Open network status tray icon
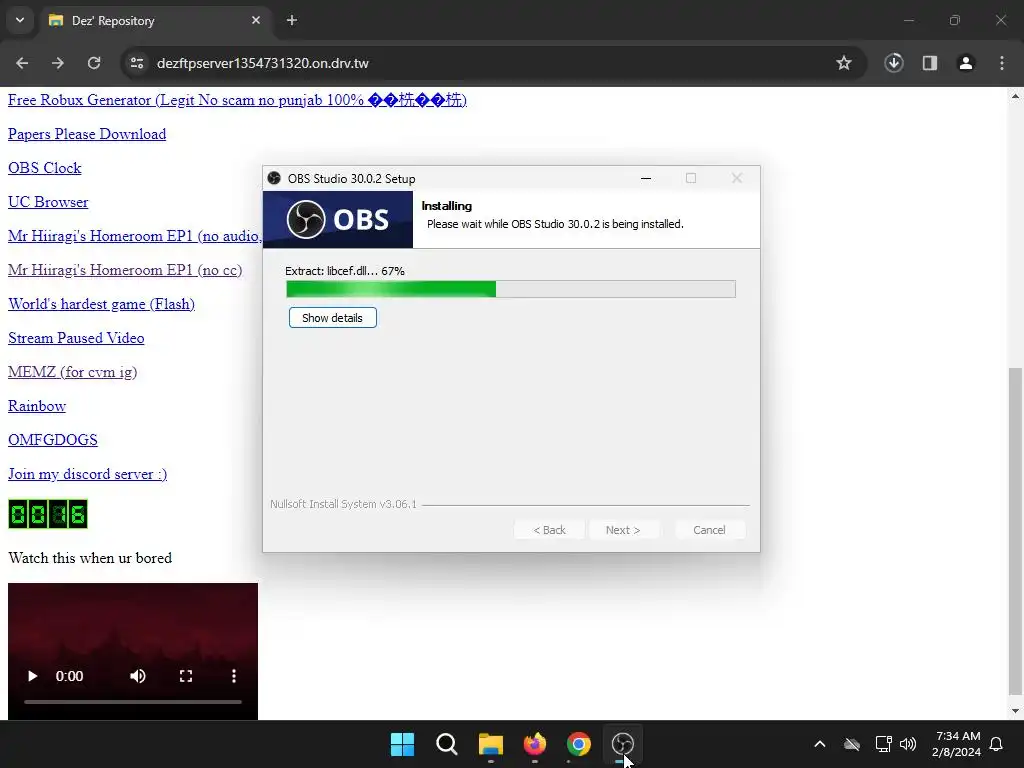This screenshot has height=768, width=1024. tap(884, 744)
